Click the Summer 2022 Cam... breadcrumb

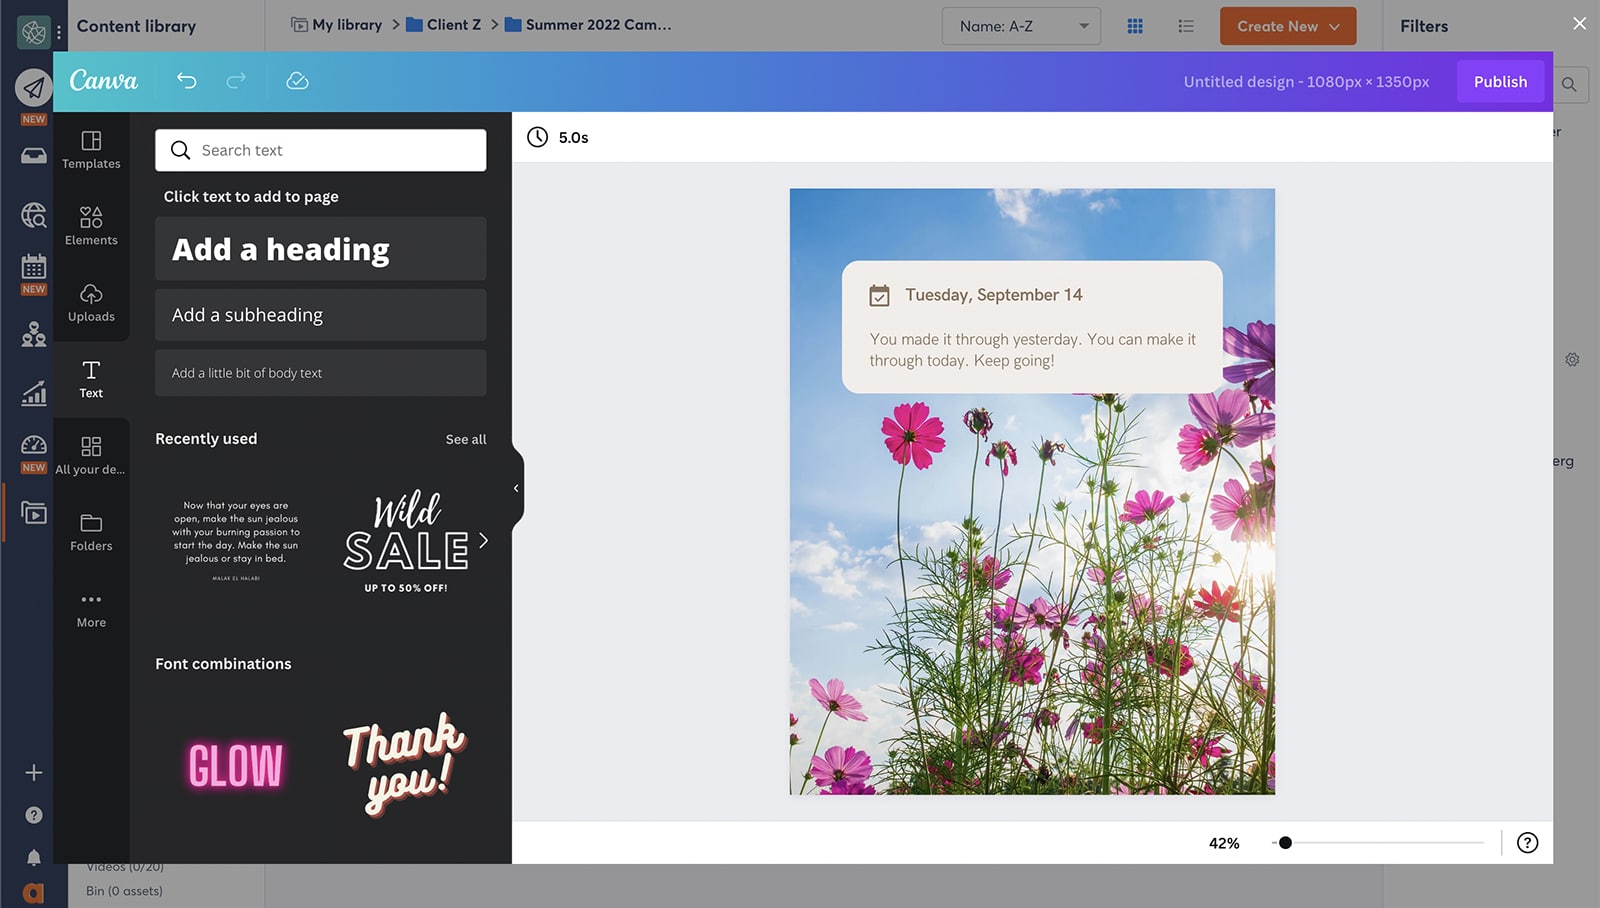pyautogui.click(x=588, y=25)
